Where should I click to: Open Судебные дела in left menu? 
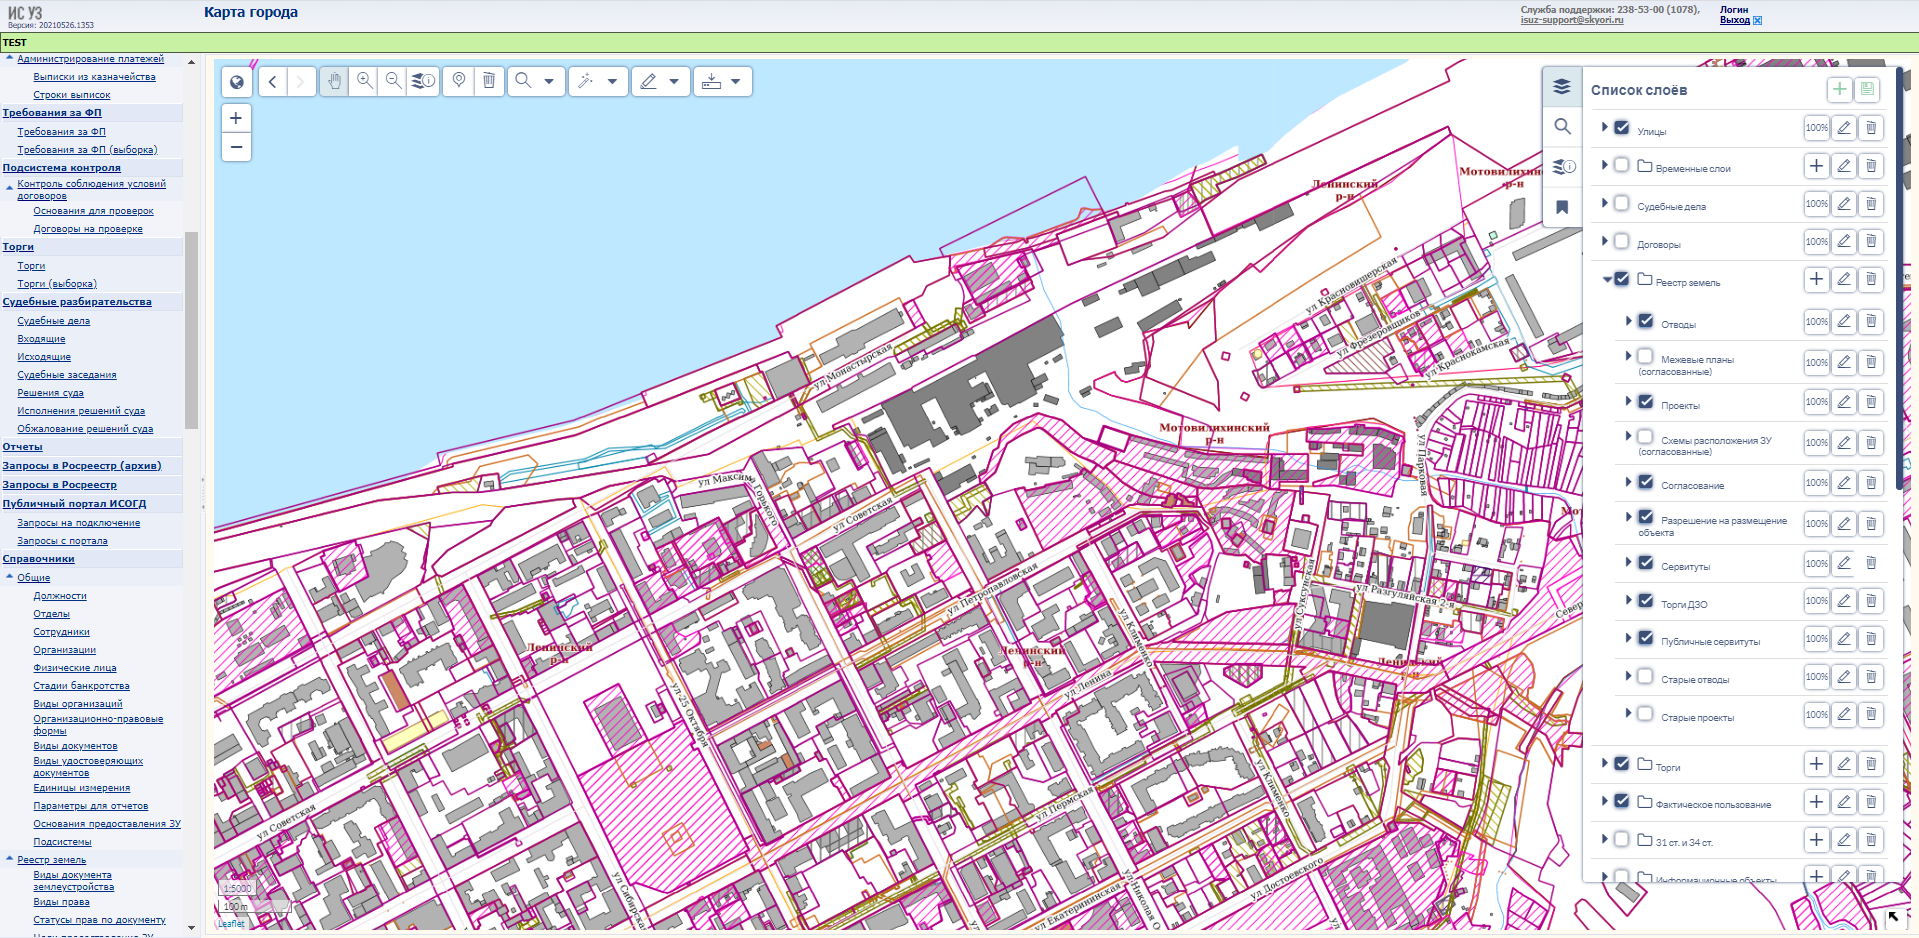tap(53, 321)
